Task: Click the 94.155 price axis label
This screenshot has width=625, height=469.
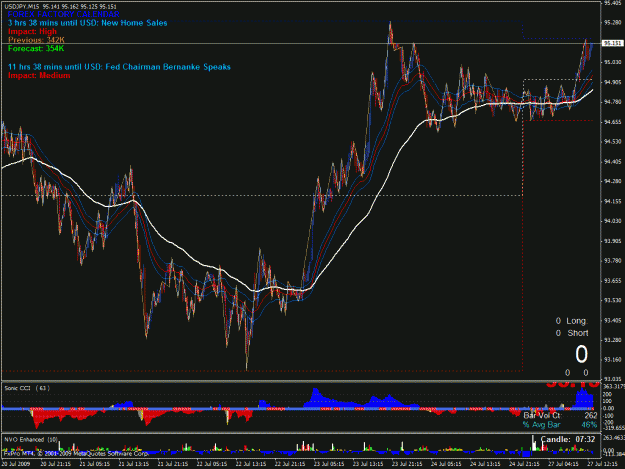Action: click(613, 201)
